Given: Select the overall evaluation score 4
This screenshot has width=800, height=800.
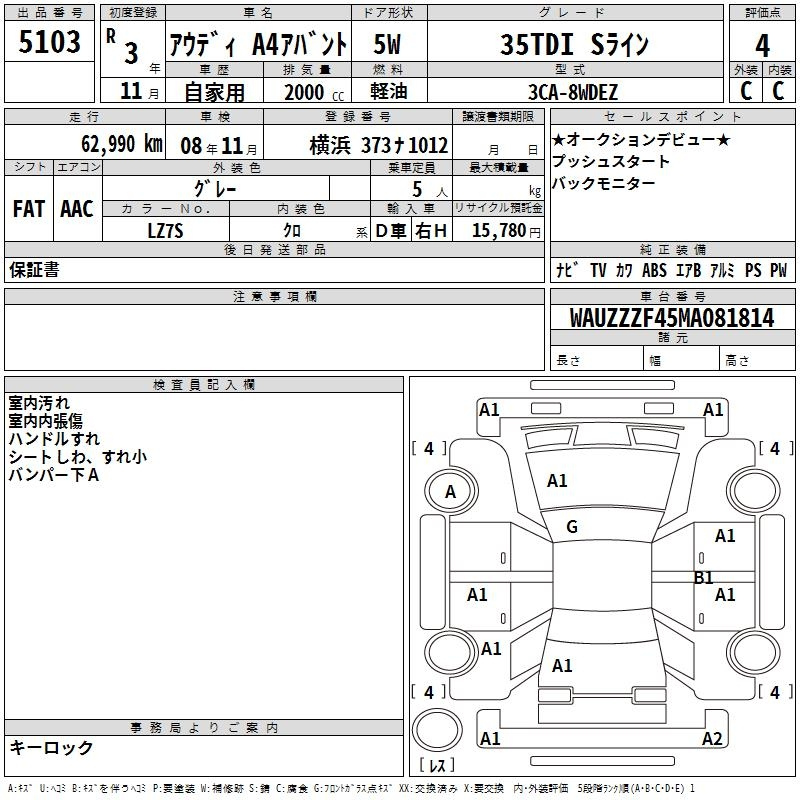Looking at the screenshot, I should point(762,45).
